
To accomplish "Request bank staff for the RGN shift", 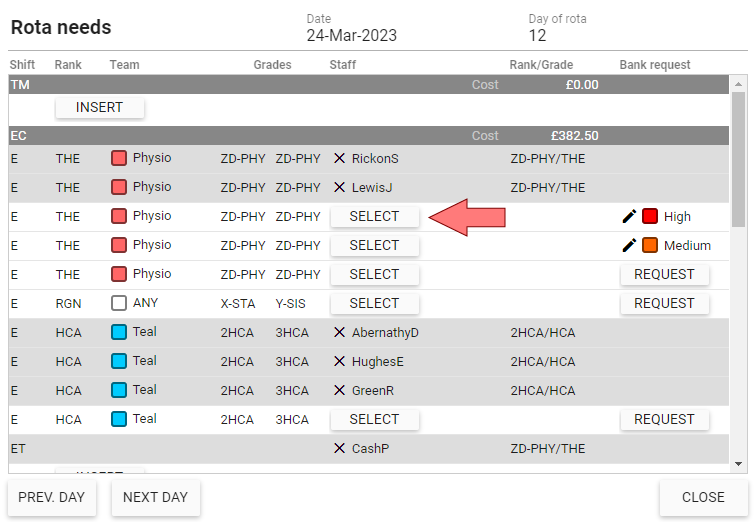I will click(664, 303).
